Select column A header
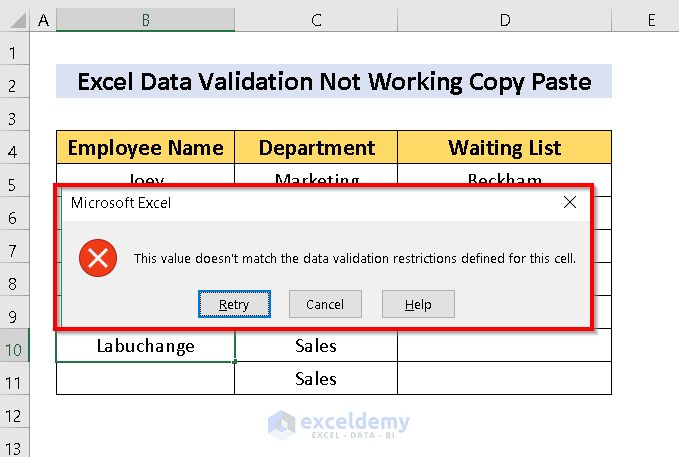 click(x=43, y=20)
